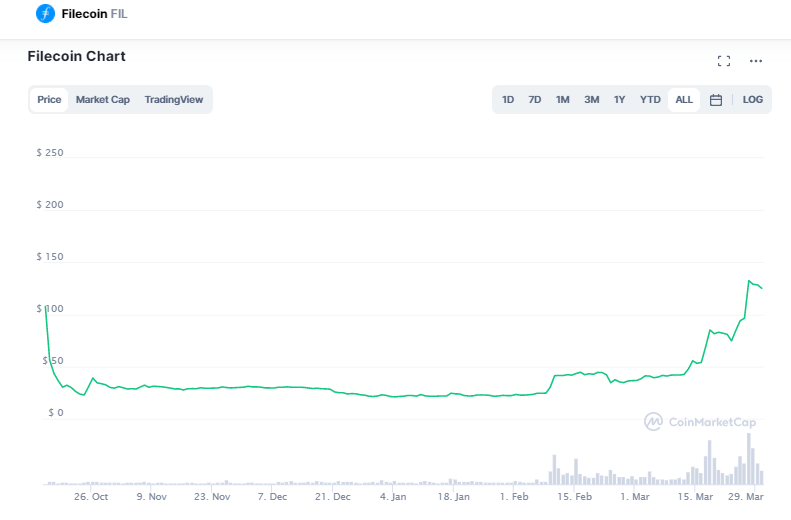Click the 15. Mar date label
The width and height of the screenshot is (791, 520).
point(695,496)
